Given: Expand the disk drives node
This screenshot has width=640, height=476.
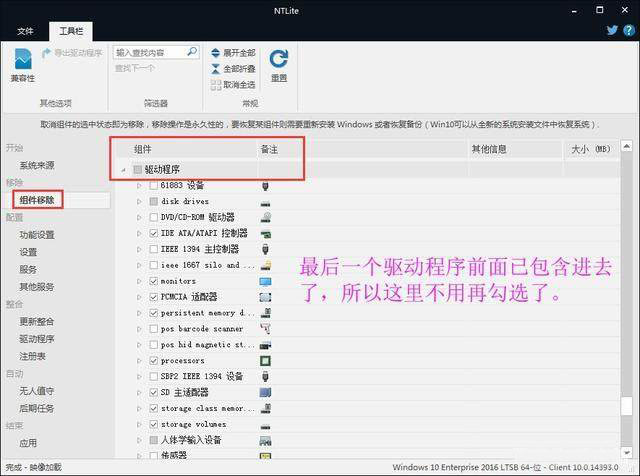Looking at the screenshot, I should coord(139,201).
